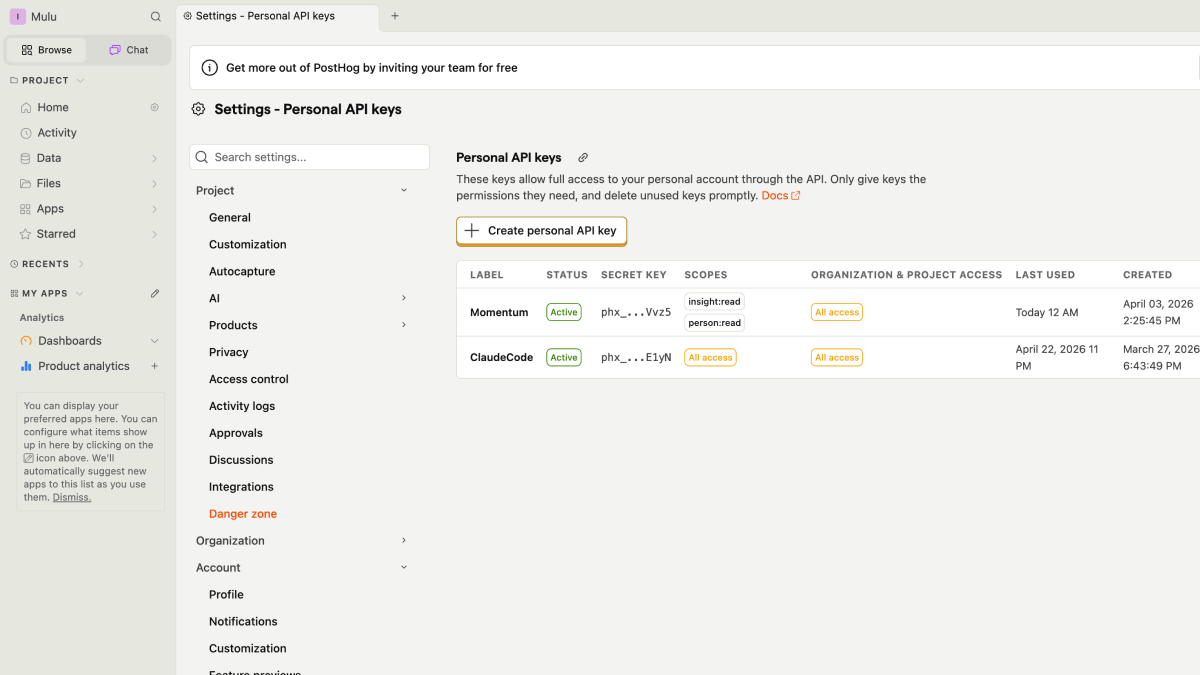
Task: Click the edit pencil icon in My Apps
Action: pyautogui.click(x=155, y=294)
